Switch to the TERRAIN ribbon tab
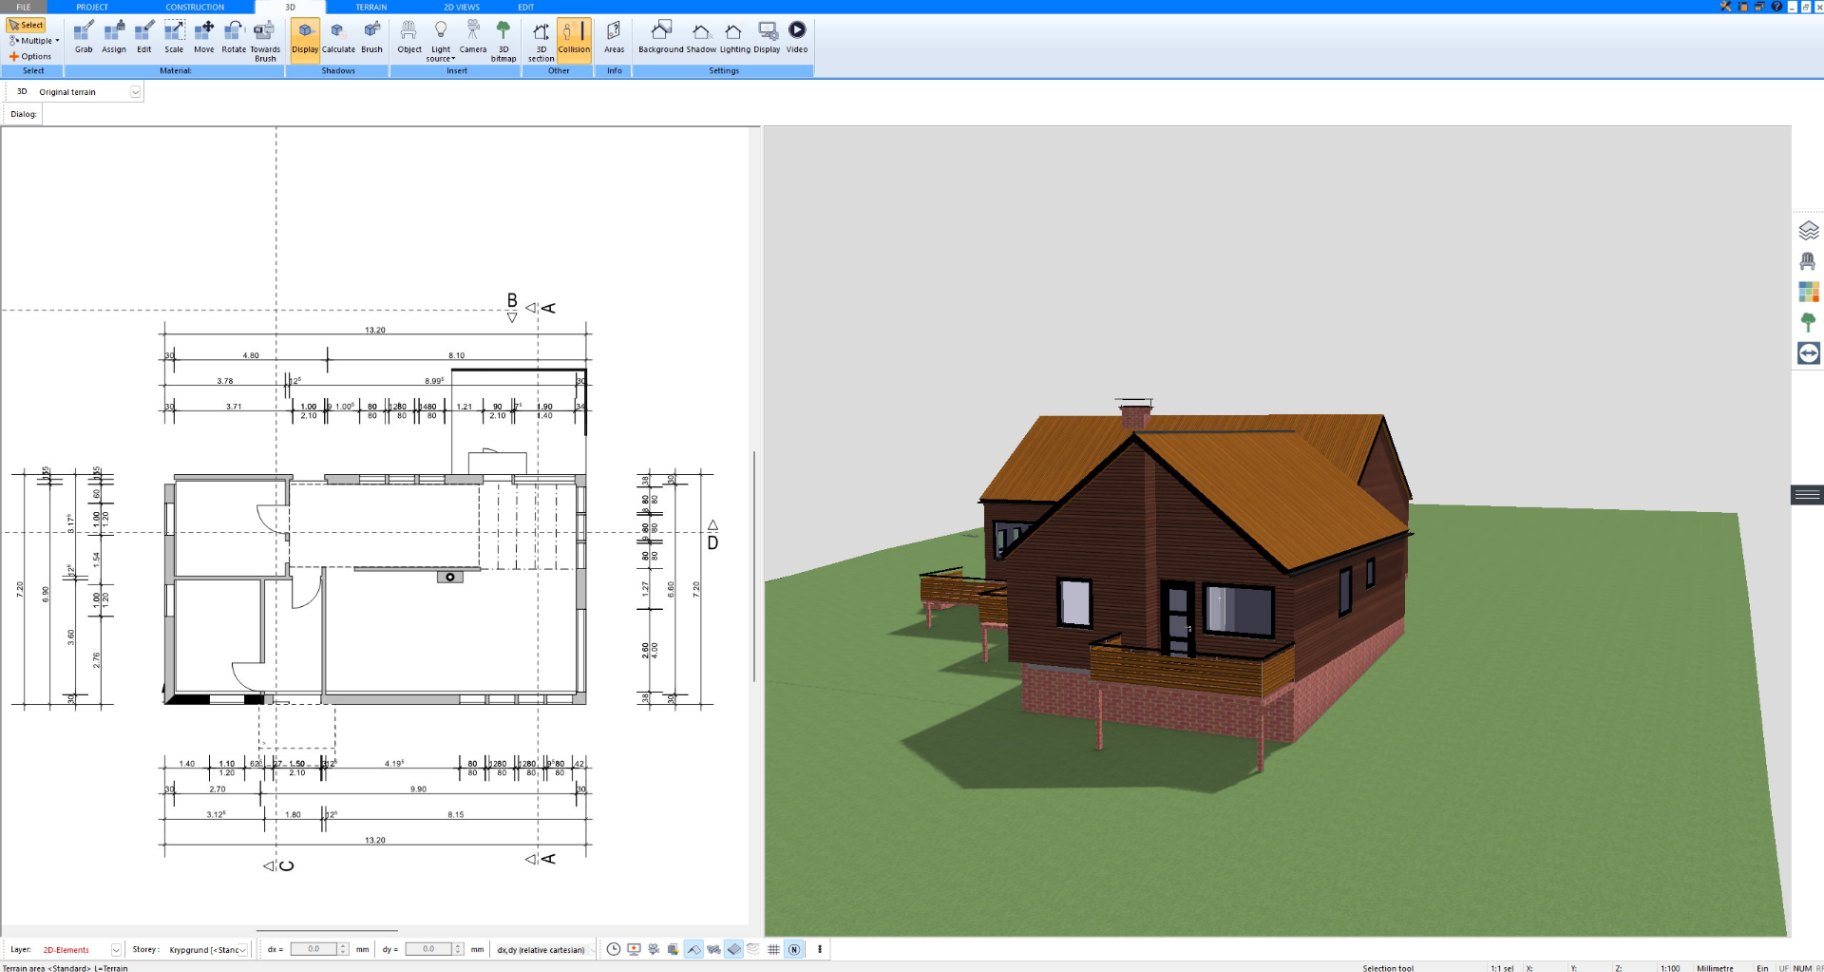This screenshot has height=972, width=1824. coord(371,7)
